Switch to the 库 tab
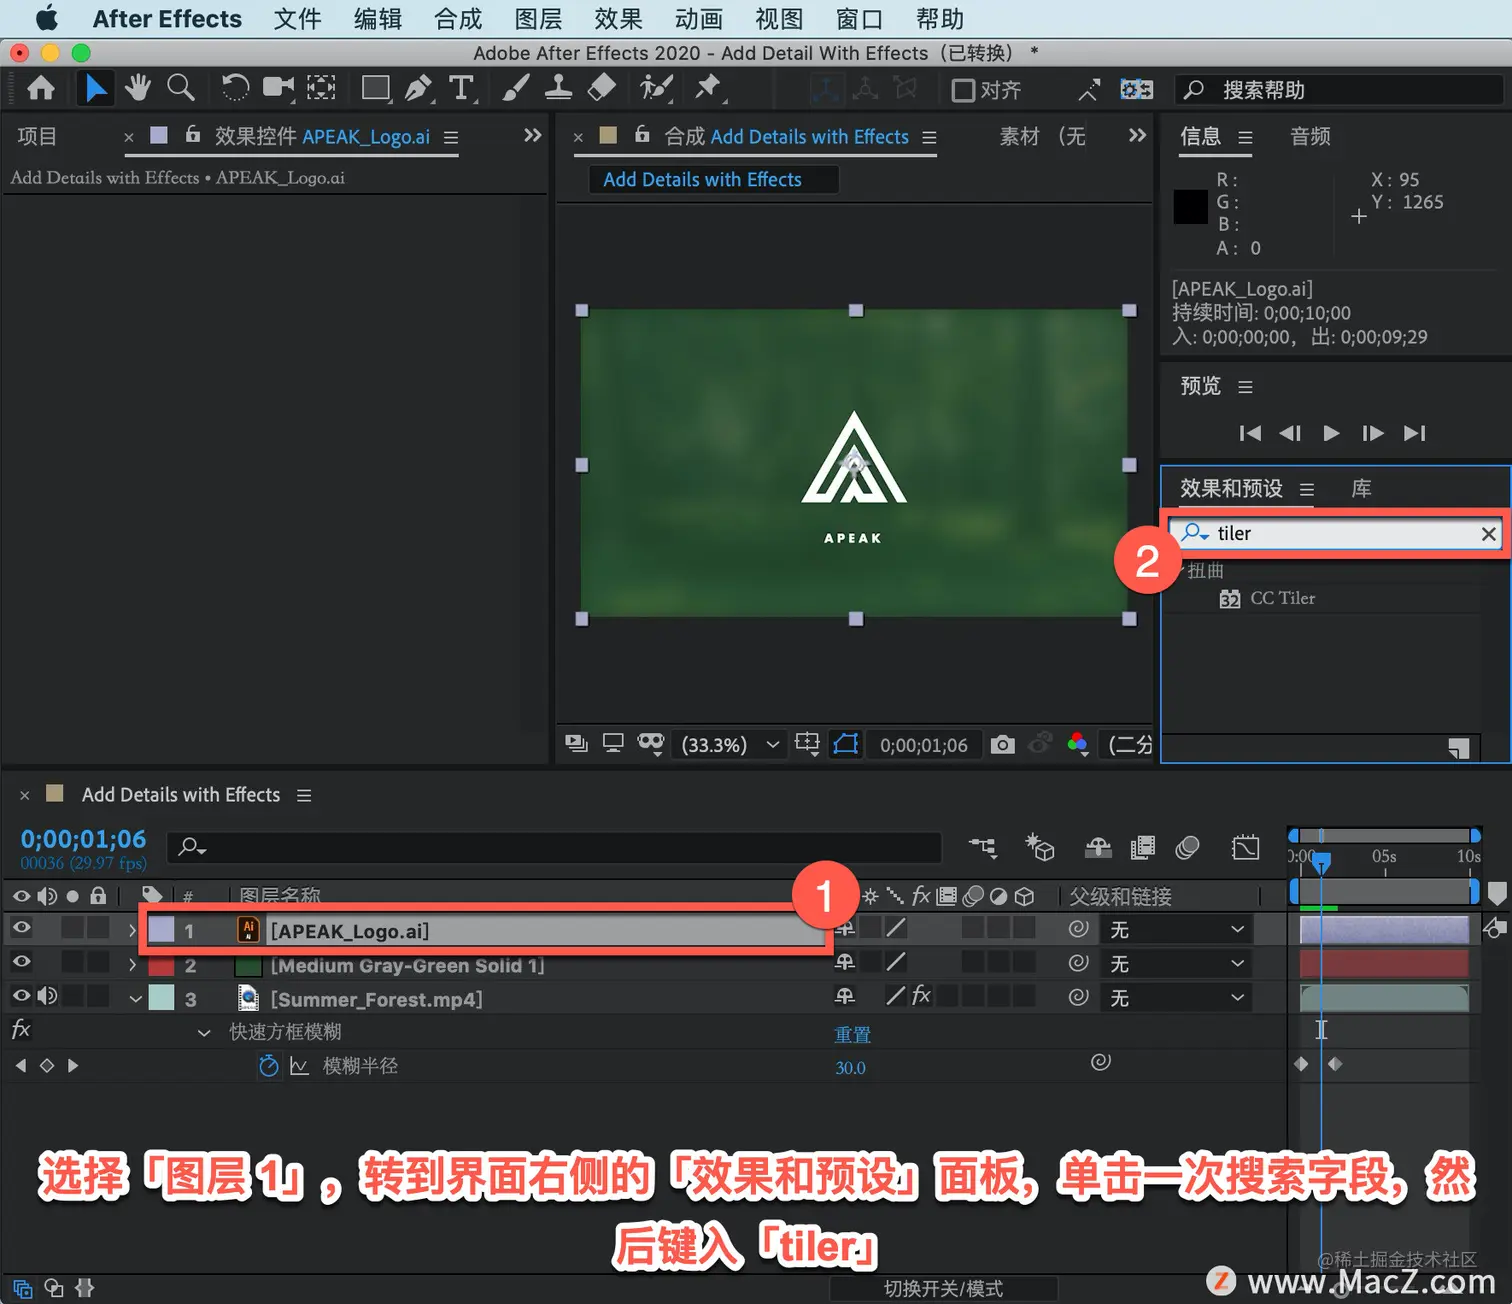This screenshot has height=1304, width=1512. [x=1361, y=489]
